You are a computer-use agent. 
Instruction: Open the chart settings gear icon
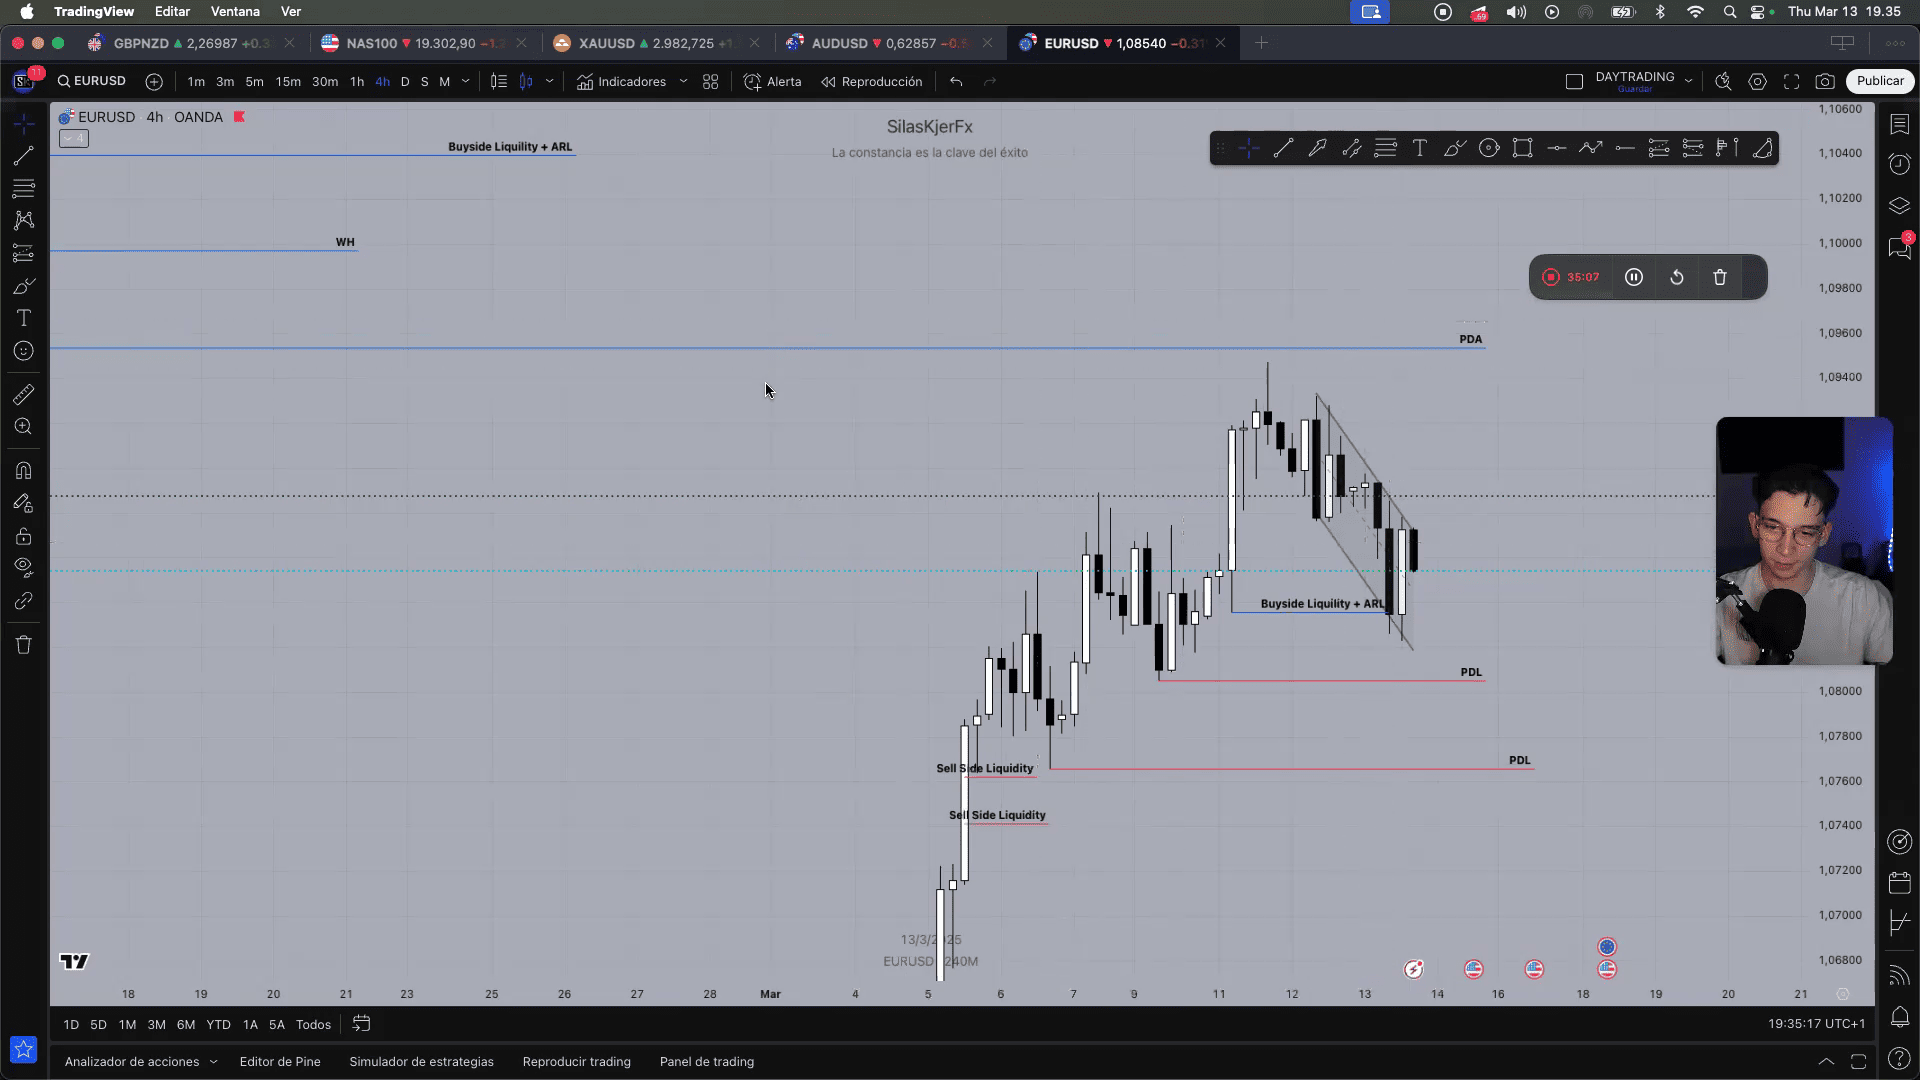coord(1757,82)
